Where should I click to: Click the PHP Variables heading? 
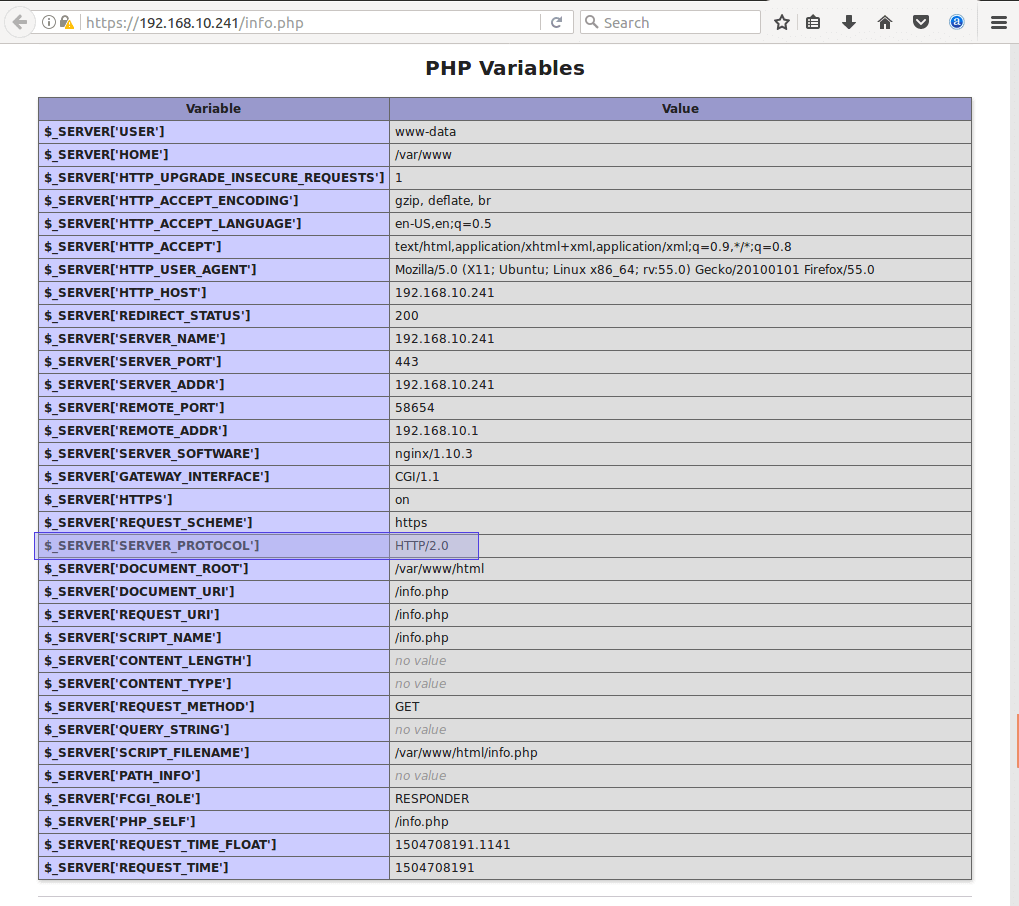(x=505, y=68)
